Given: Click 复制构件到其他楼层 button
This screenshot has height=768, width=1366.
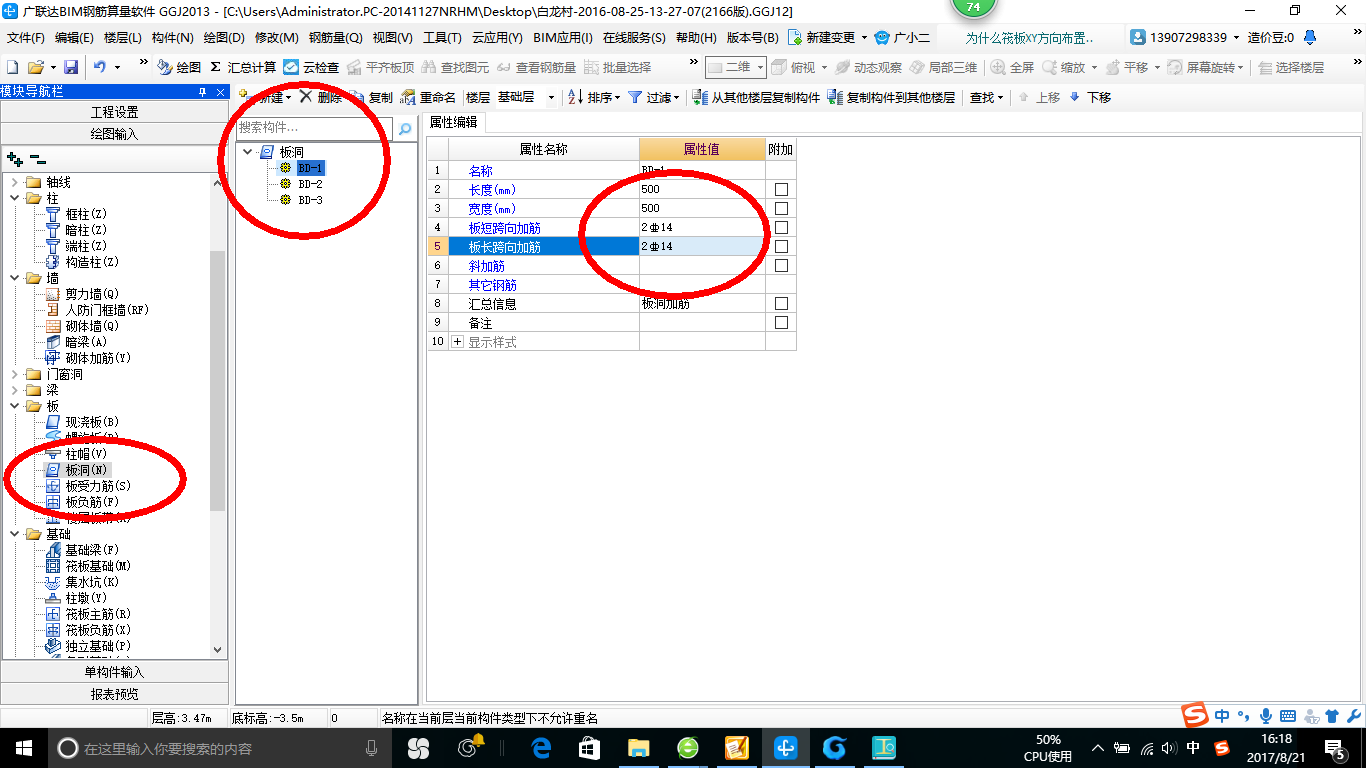Looking at the screenshot, I should (892, 97).
